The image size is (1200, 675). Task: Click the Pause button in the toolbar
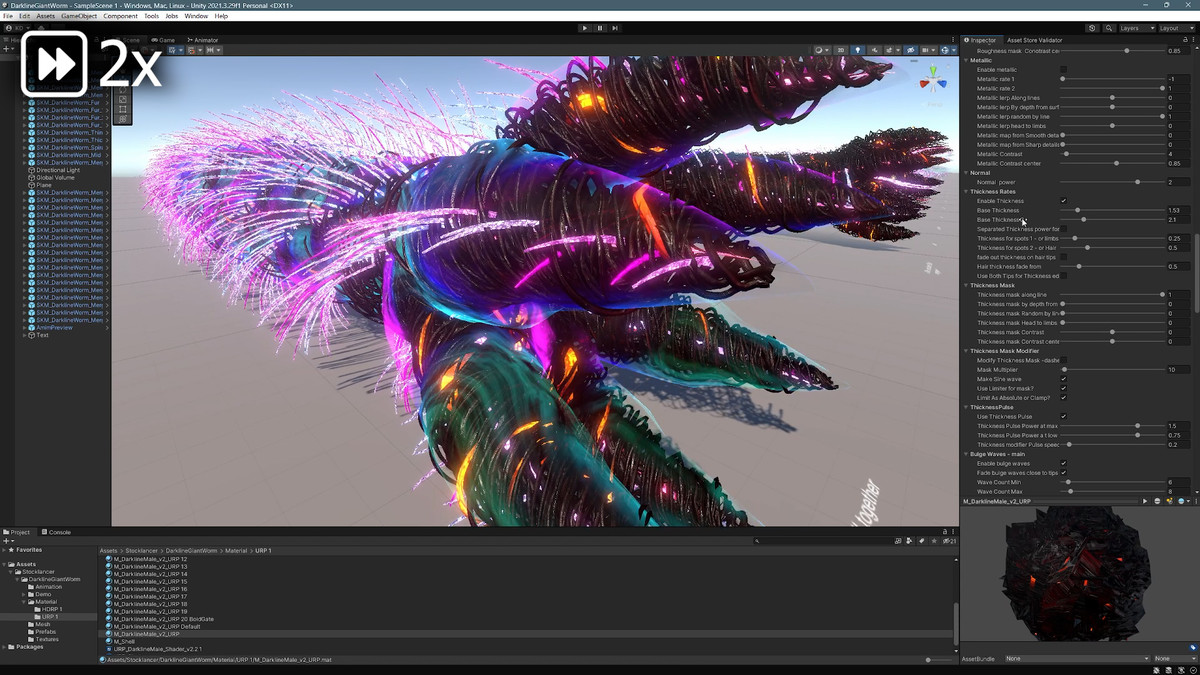tap(600, 28)
